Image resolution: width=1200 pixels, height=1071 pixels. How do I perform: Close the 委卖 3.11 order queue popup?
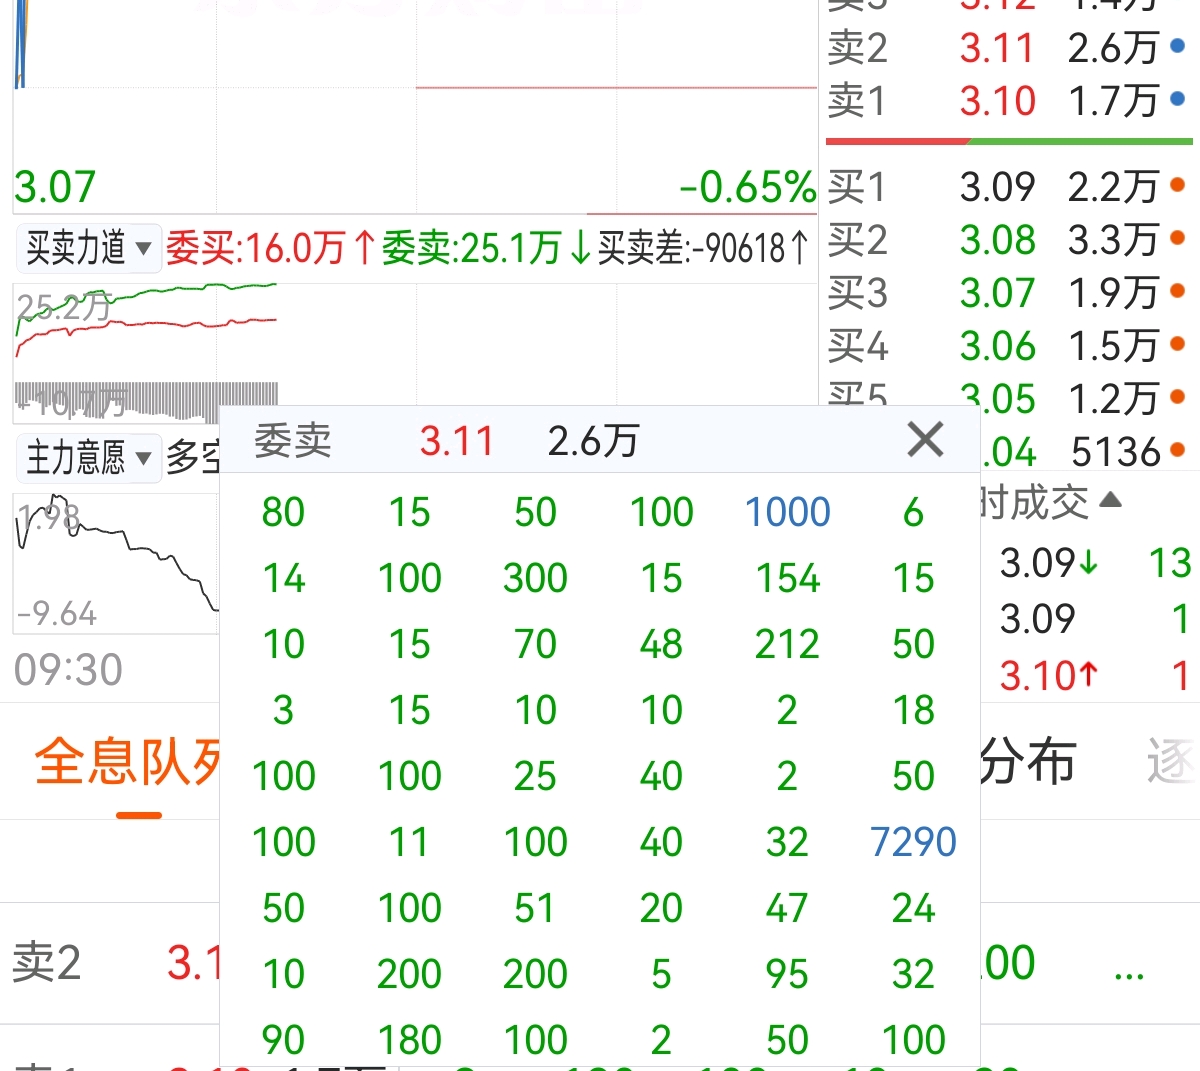[x=925, y=439]
